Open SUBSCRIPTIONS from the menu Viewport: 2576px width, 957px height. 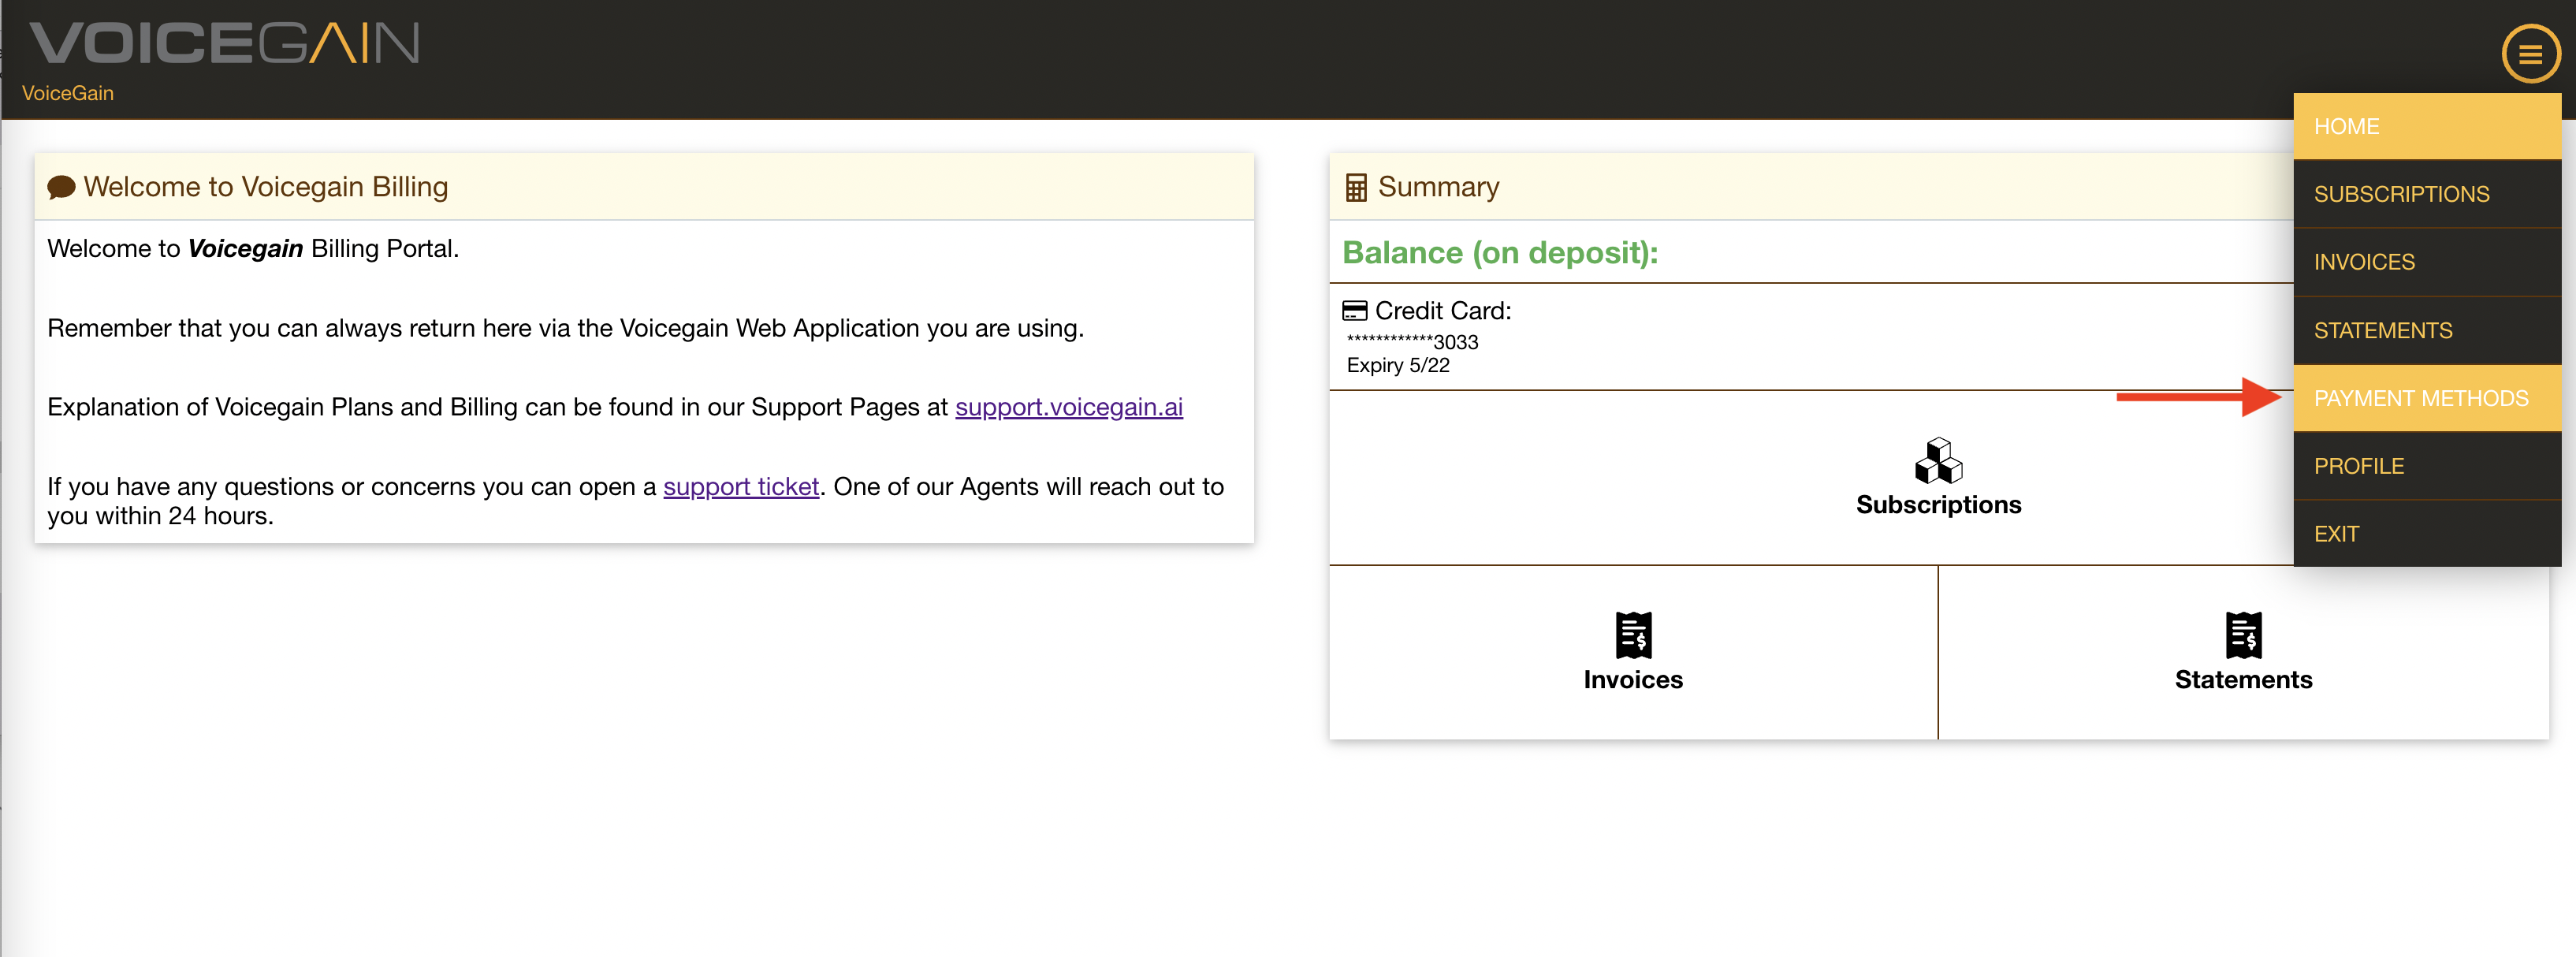2426,194
